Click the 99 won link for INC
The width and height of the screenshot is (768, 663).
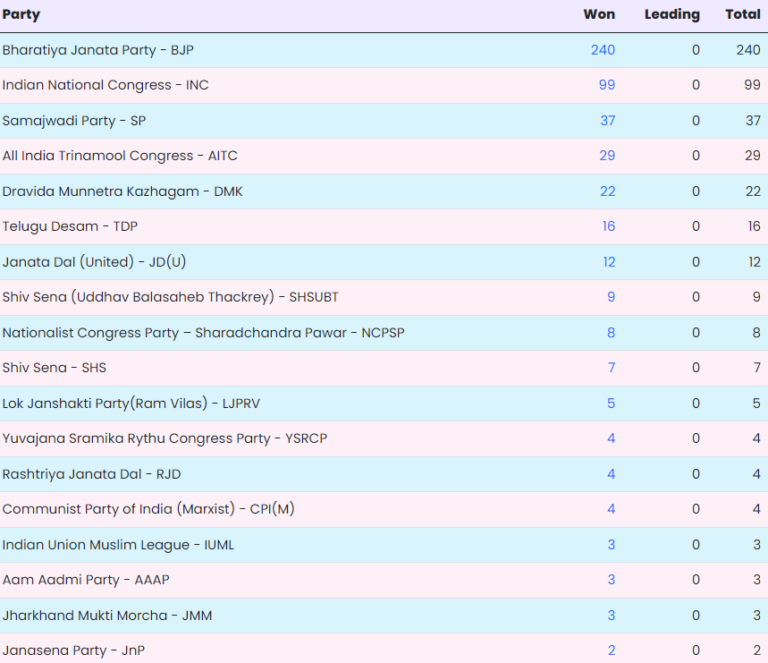(607, 85)
